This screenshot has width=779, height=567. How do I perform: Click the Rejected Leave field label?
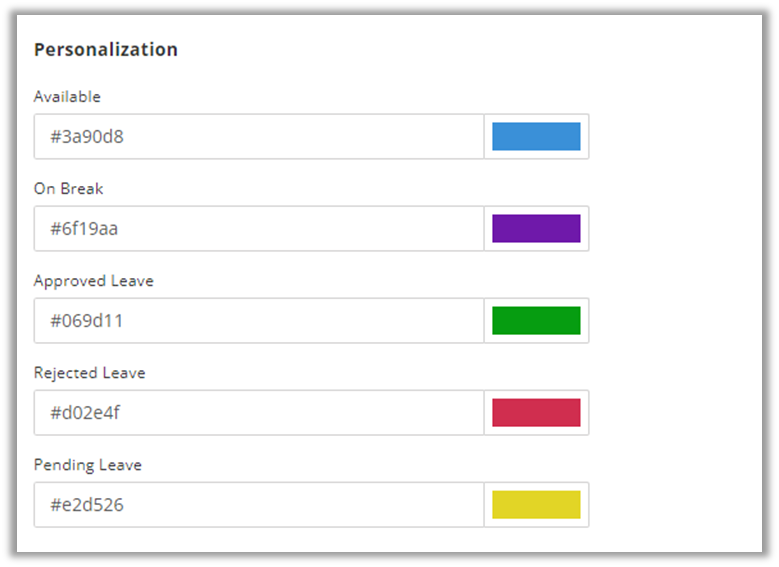[x=89, y=373]
